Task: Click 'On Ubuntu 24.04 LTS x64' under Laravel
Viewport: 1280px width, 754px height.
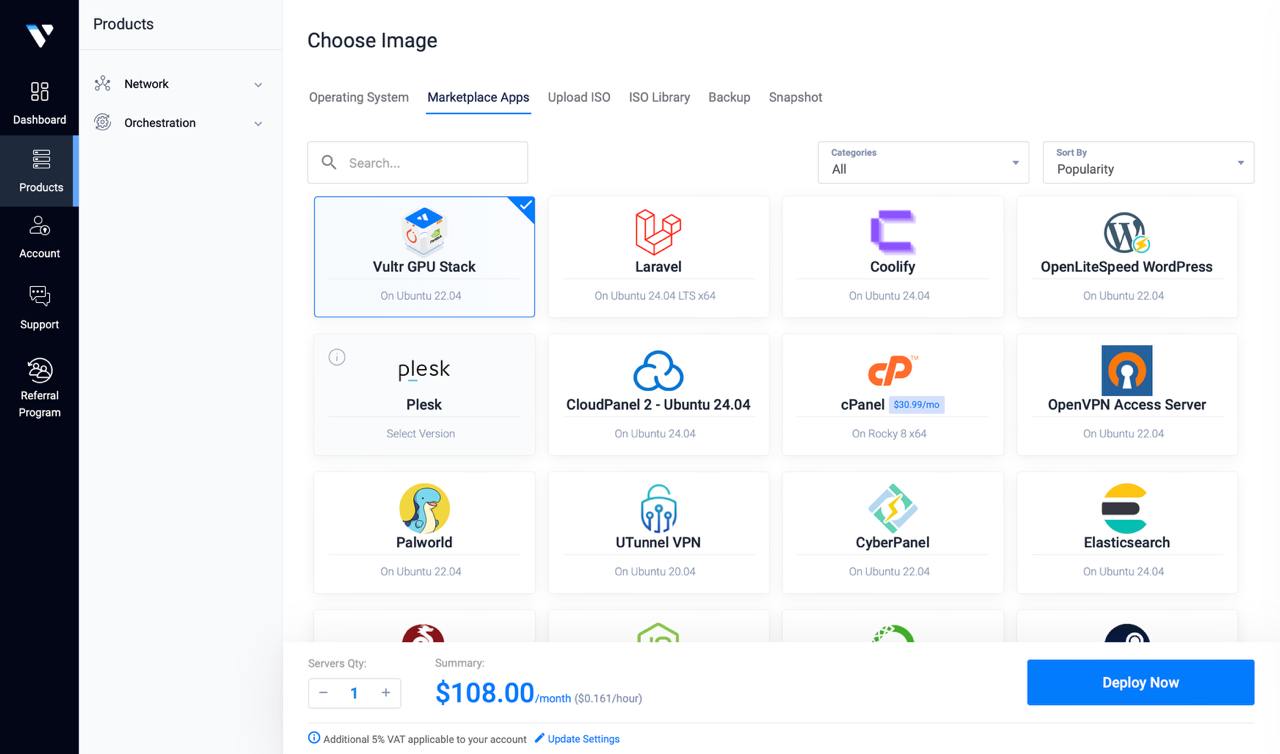Action: click(x=655, y=296)
